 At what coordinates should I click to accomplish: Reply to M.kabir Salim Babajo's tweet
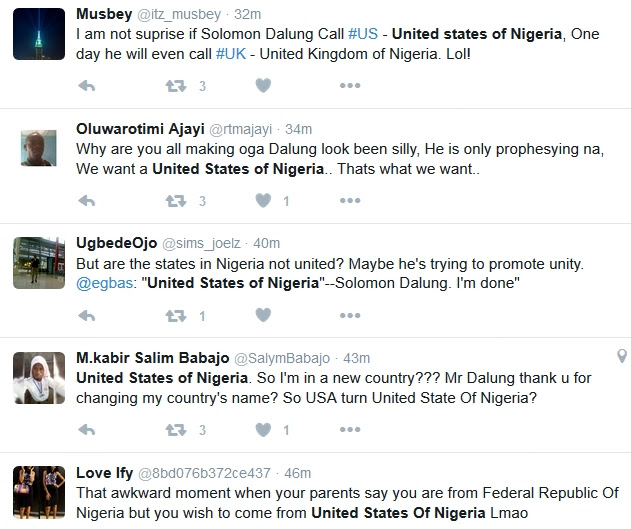pos(87,430)
